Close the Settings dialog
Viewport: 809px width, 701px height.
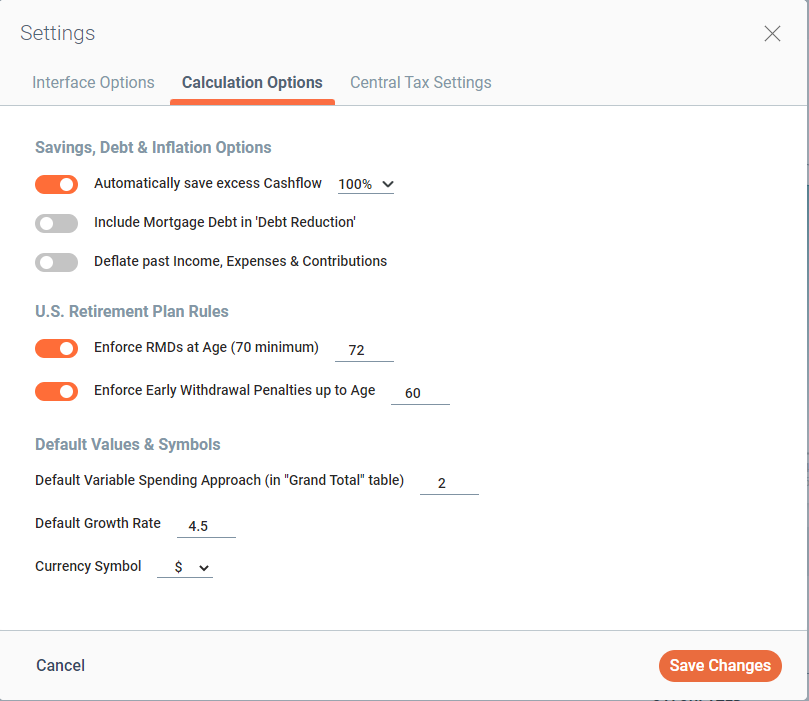(772, 33)
